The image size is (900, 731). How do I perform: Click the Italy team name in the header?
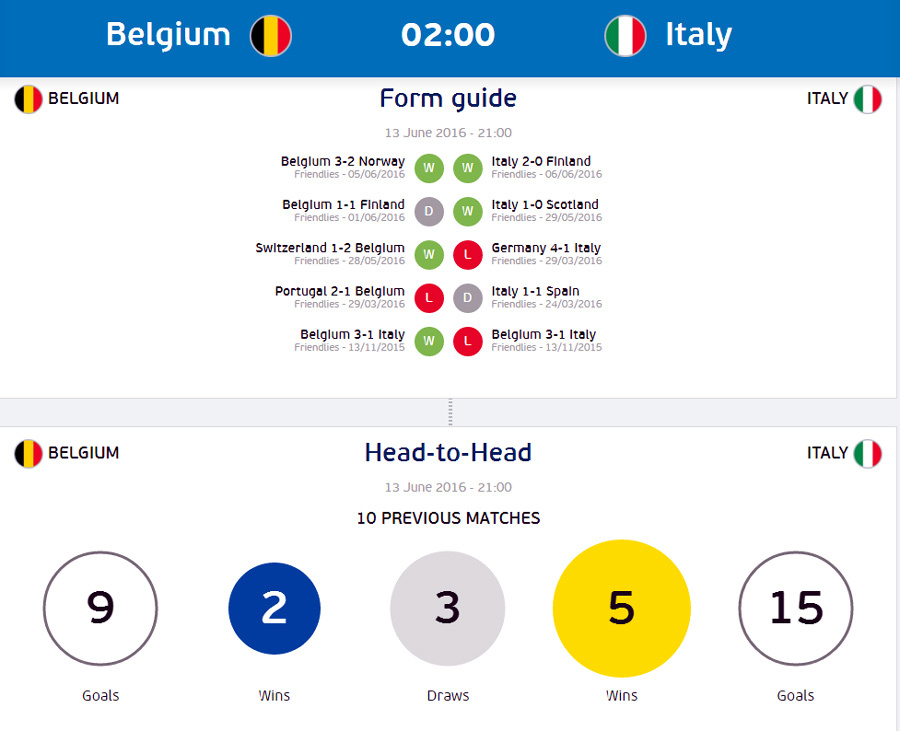coord(698,35)
